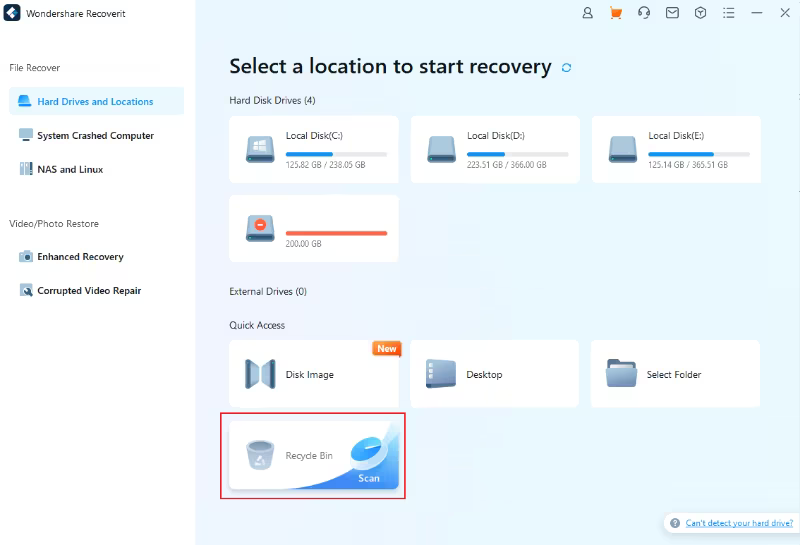Click the orange shopping cart icon
The height and width of the screenshot is (545, 800).
616,13
